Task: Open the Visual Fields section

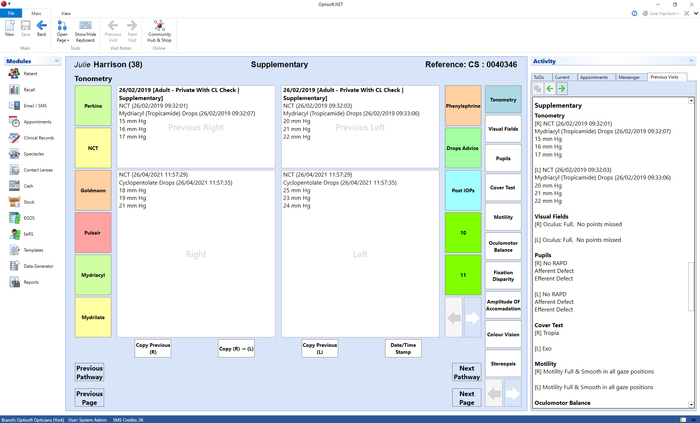Action: click(x=503, y=129)
